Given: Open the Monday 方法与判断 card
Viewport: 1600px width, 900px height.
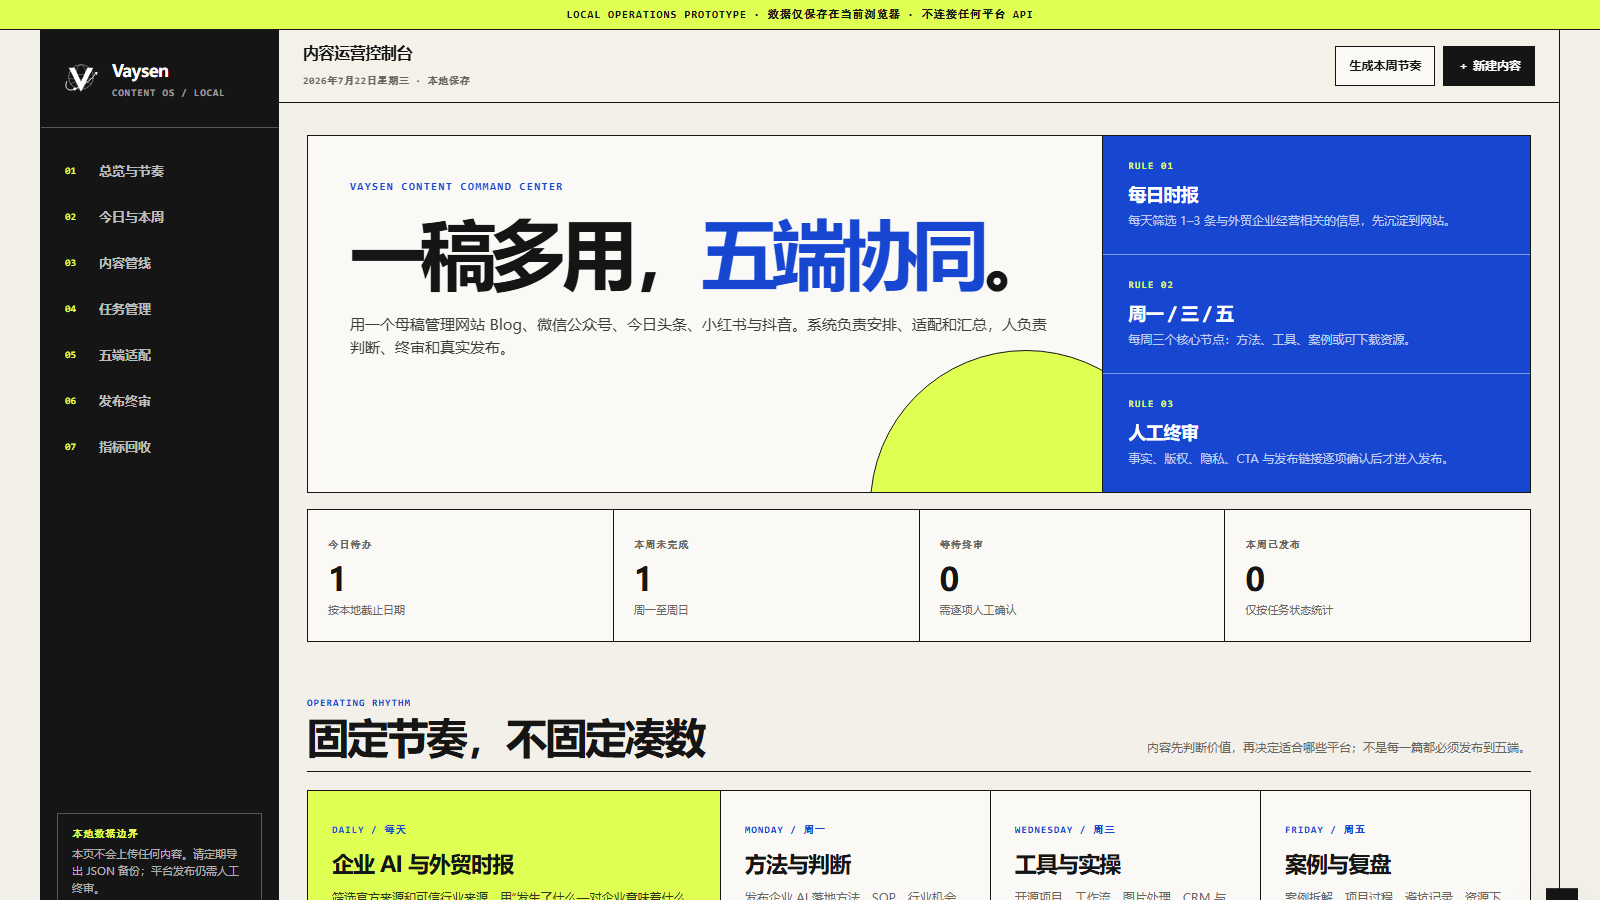Looking at the screenshot, I should (x=856, y=846).
